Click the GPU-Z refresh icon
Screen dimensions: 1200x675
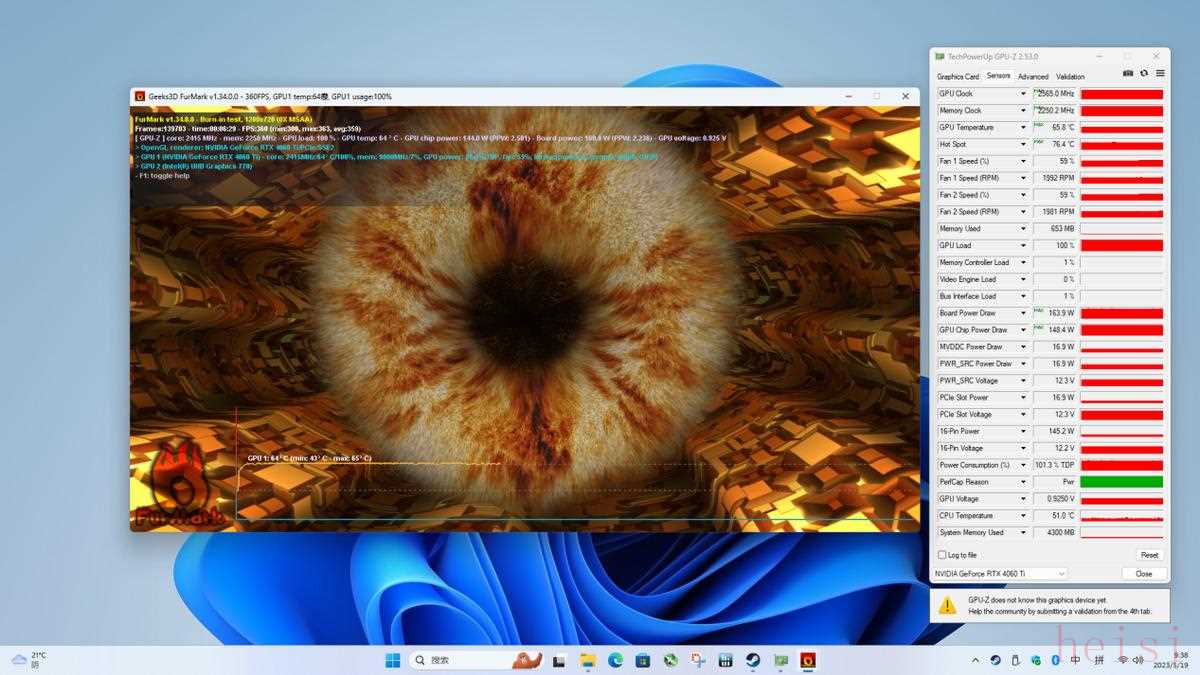1144,73
